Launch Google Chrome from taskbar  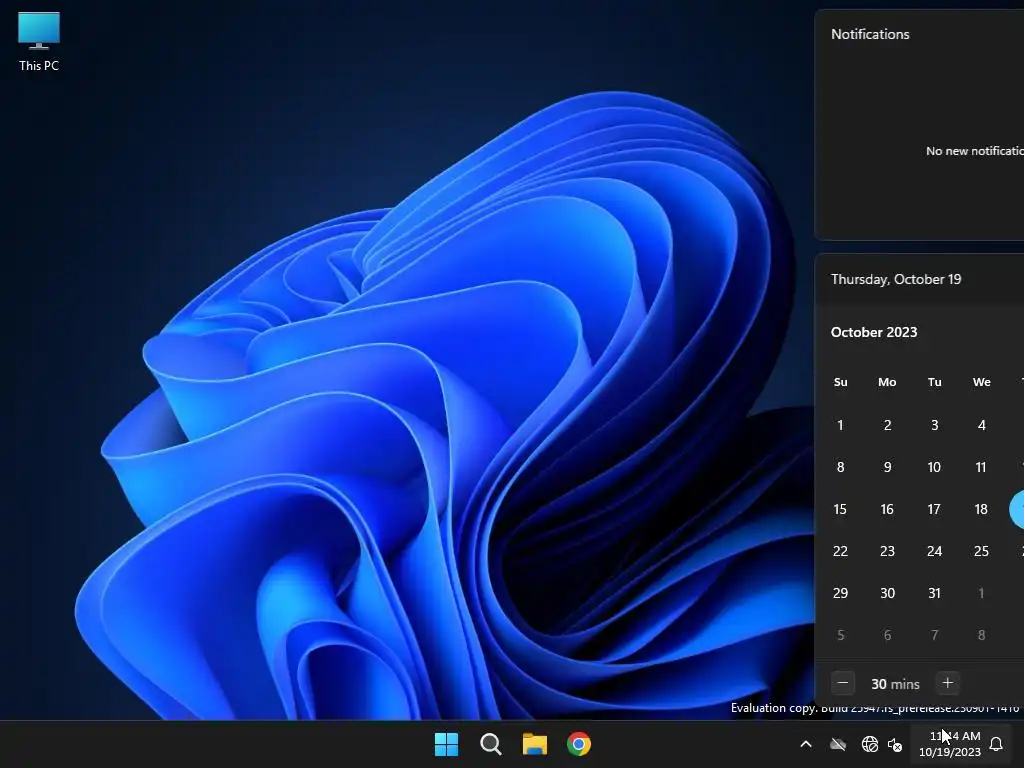pos(579,744)
